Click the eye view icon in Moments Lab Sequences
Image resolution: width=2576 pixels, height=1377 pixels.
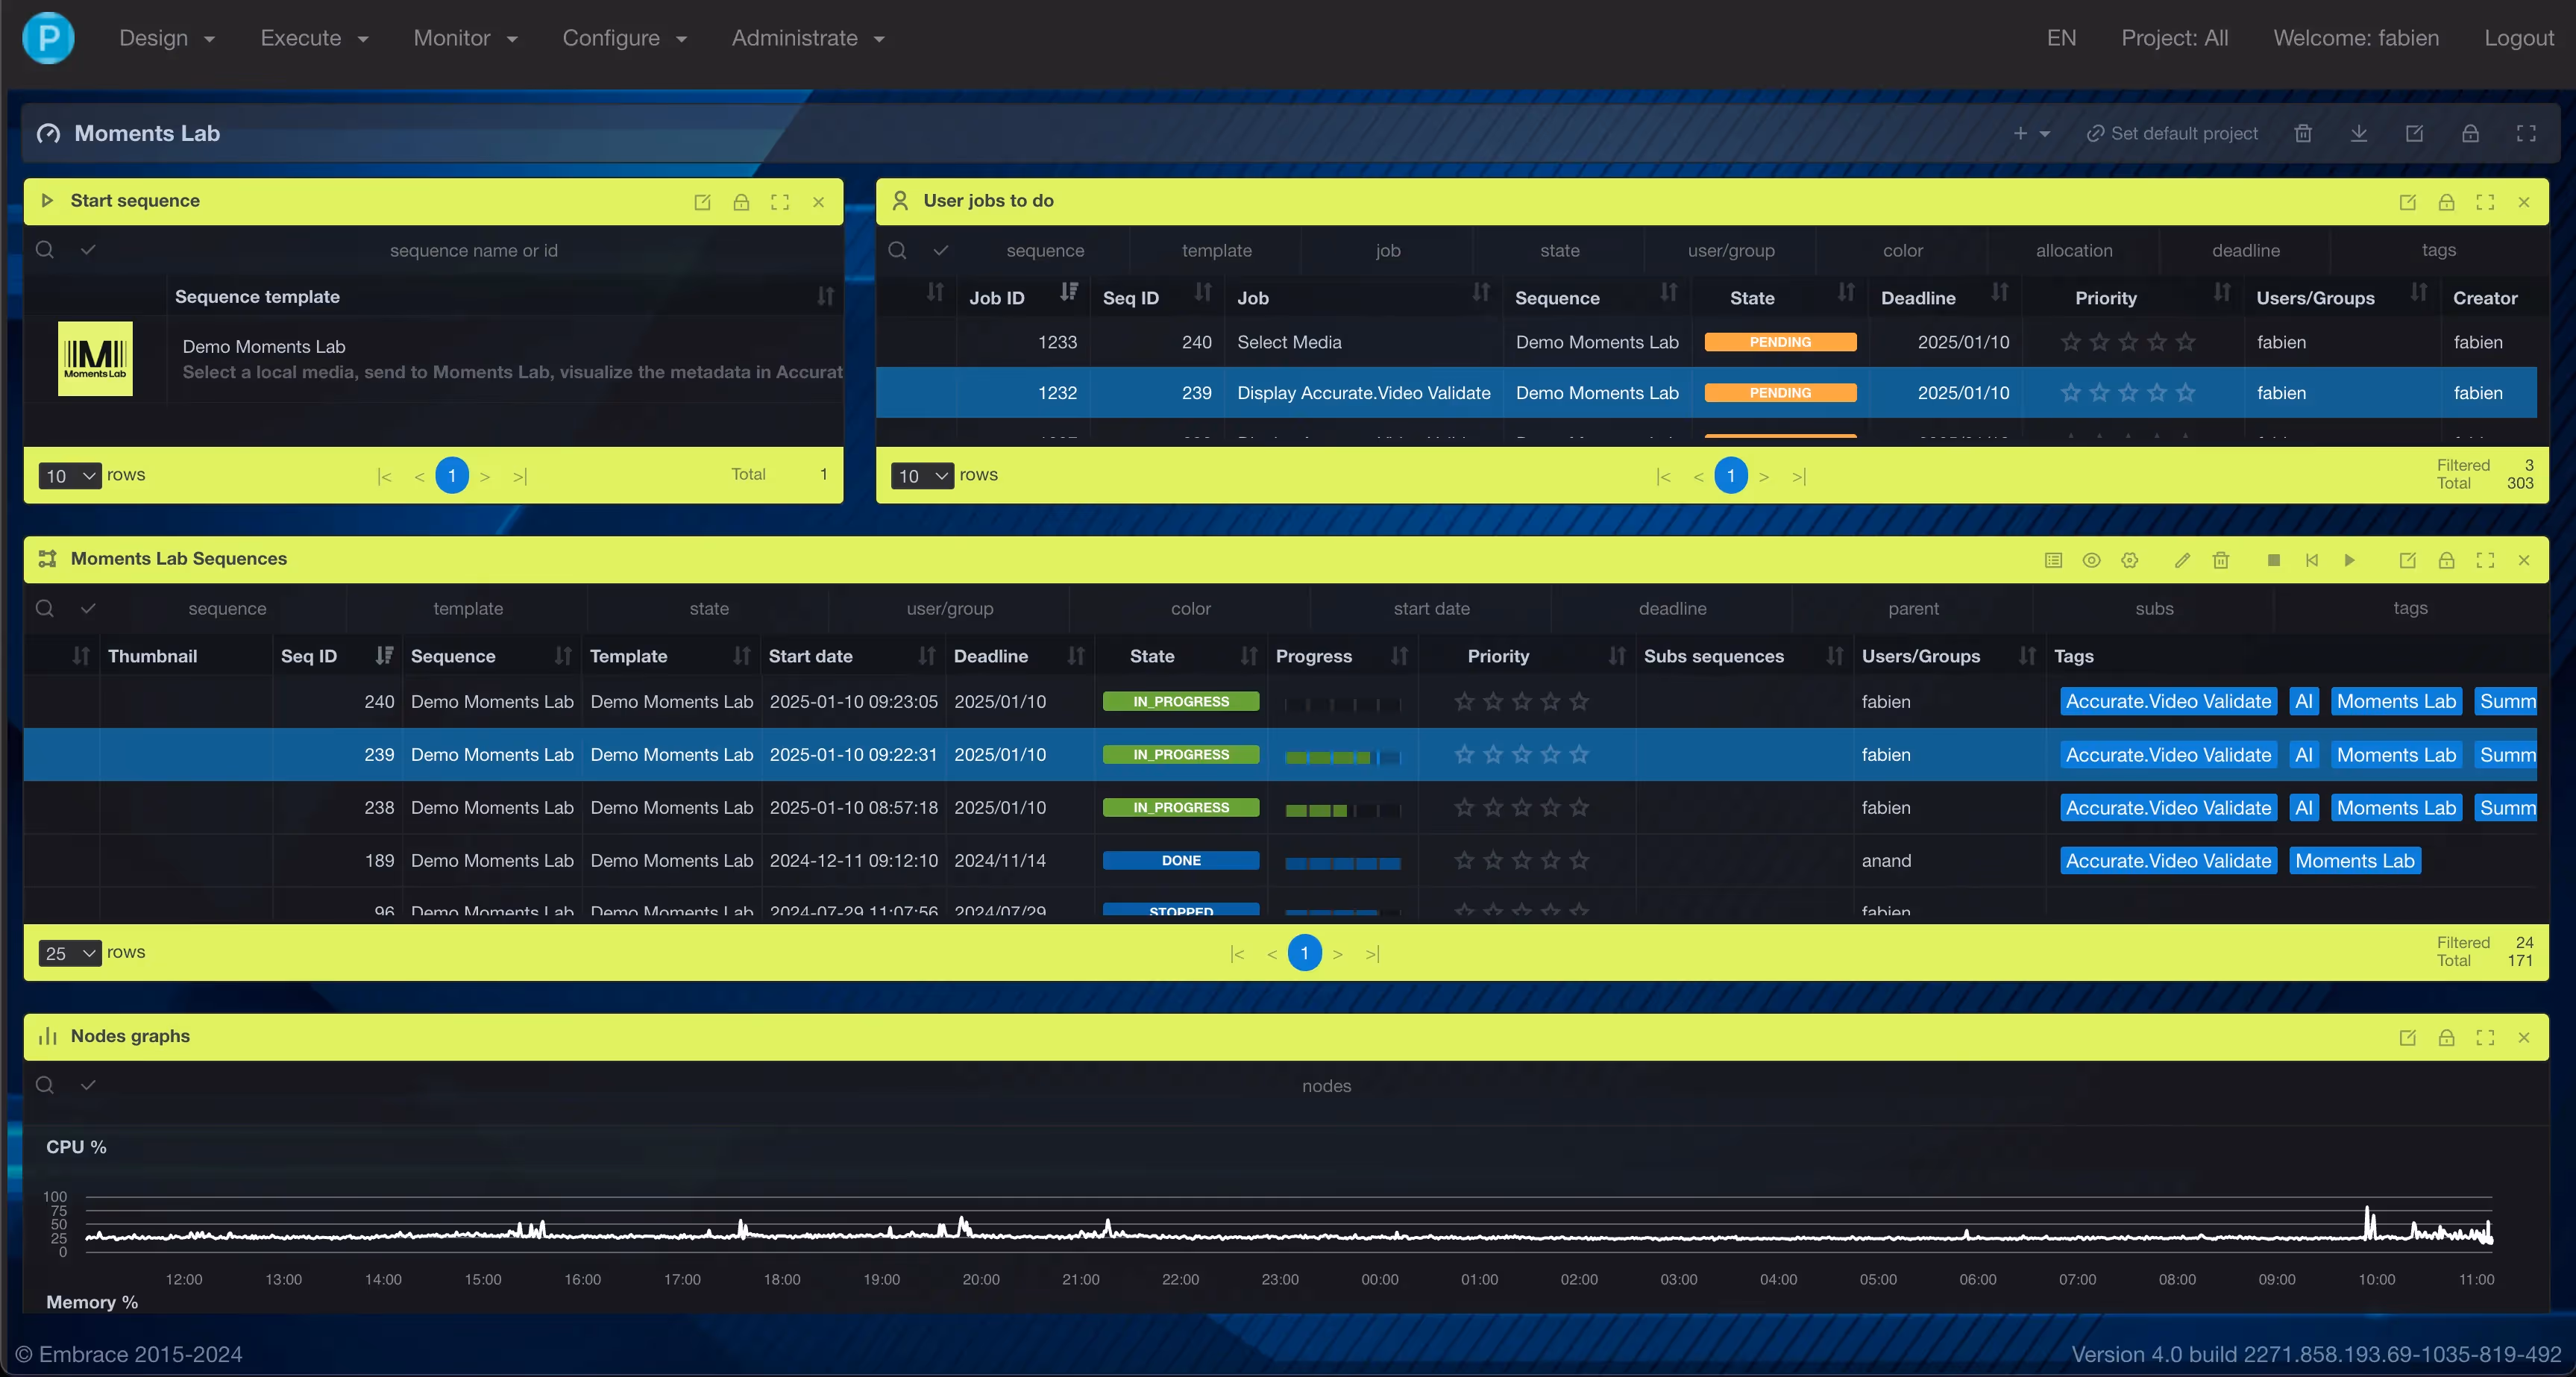click(x=2091, y=560)
